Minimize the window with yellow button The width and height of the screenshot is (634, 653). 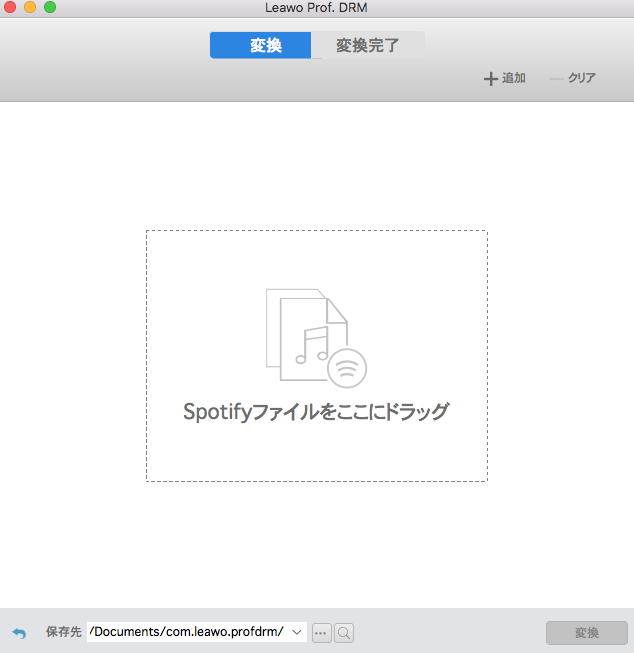[x=30, y=8]
